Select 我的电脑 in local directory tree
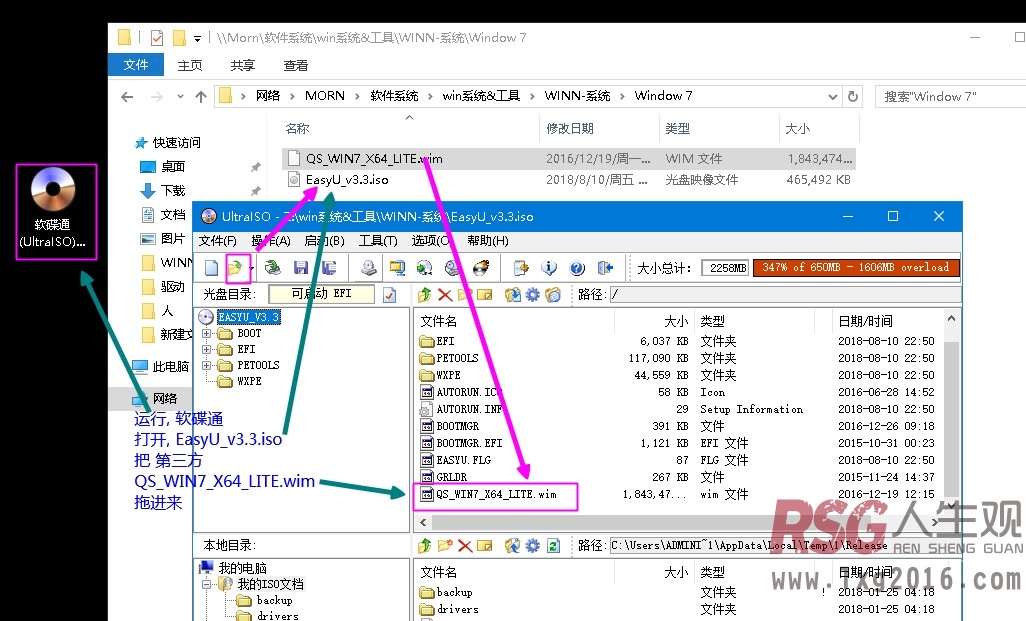The width and height of the screenshot is (1026, 621). point(242,568)
